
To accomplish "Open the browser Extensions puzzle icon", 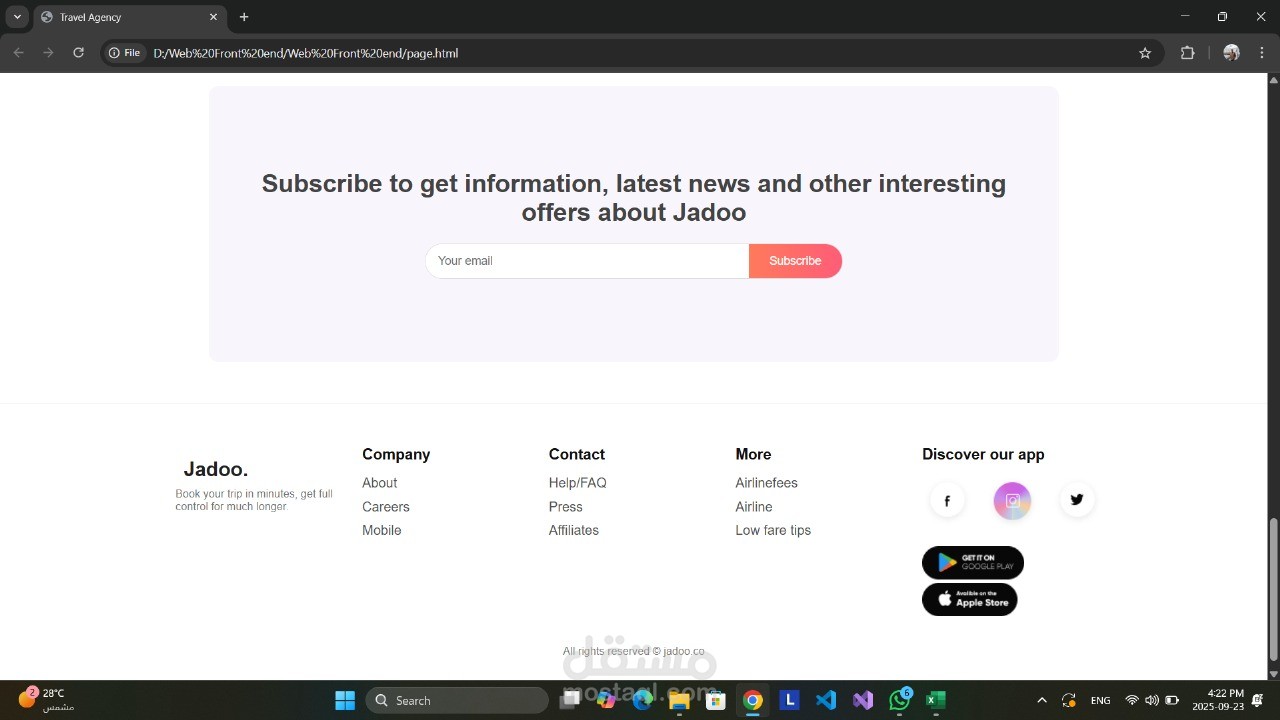I will coord(1188,53).
